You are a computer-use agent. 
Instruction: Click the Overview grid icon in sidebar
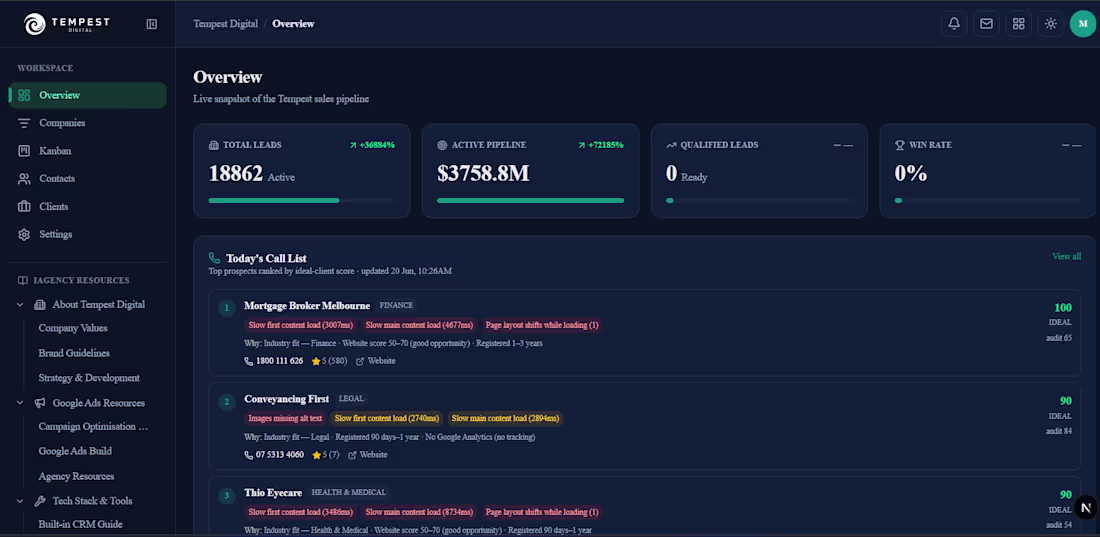24,95
